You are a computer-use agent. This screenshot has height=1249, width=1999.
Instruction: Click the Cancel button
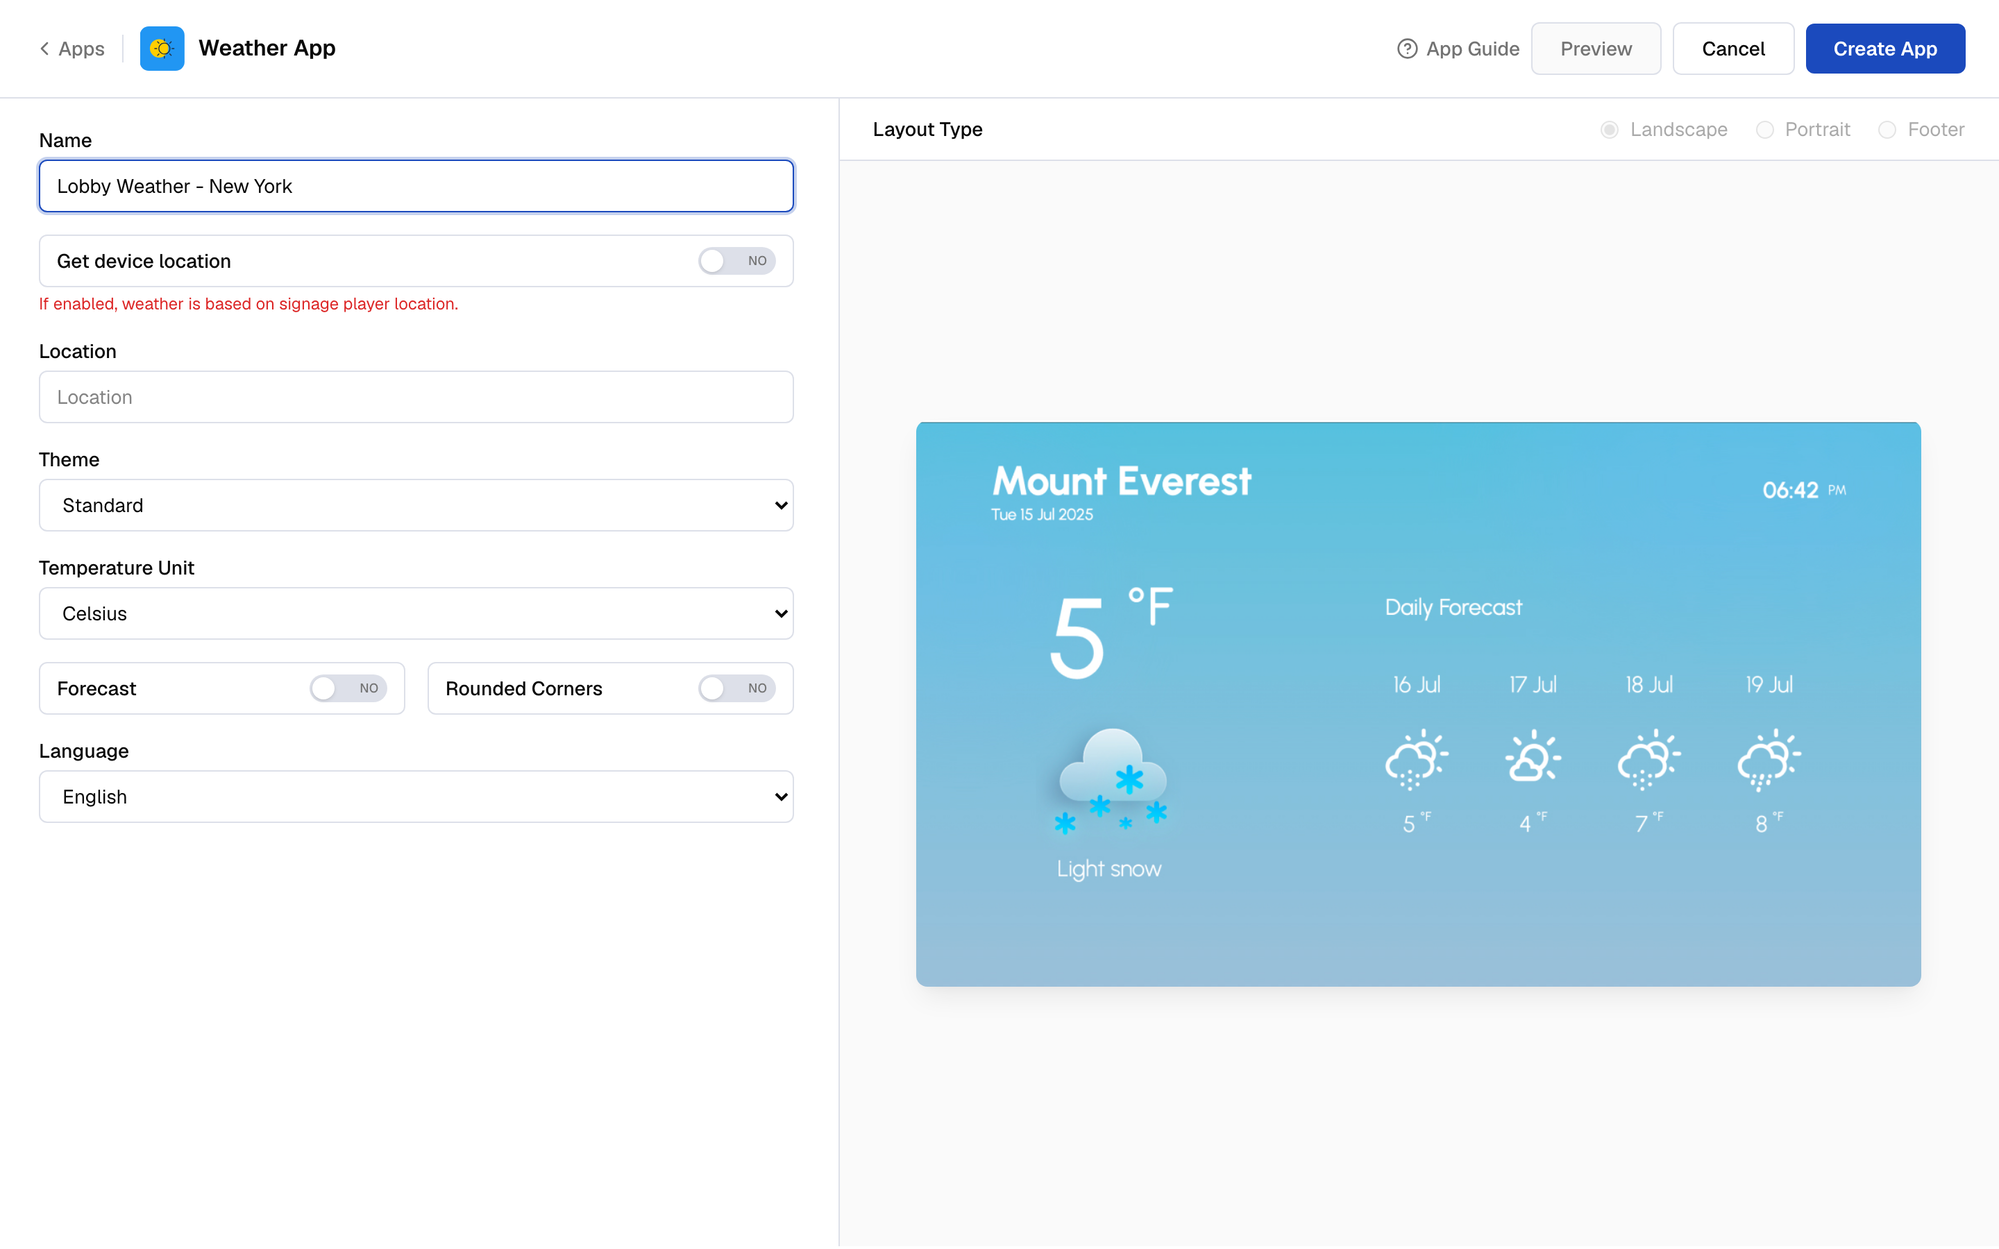(1733, 49)
